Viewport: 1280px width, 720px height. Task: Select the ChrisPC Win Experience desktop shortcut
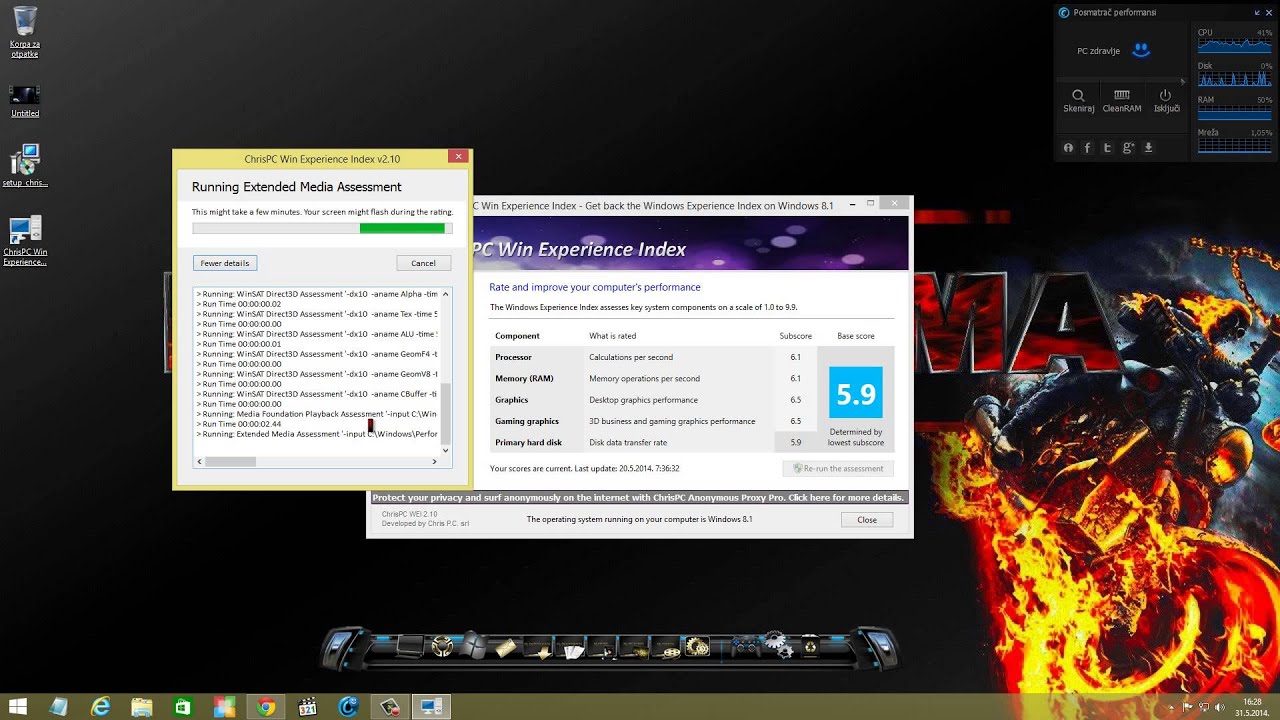[x=25, y=241]
